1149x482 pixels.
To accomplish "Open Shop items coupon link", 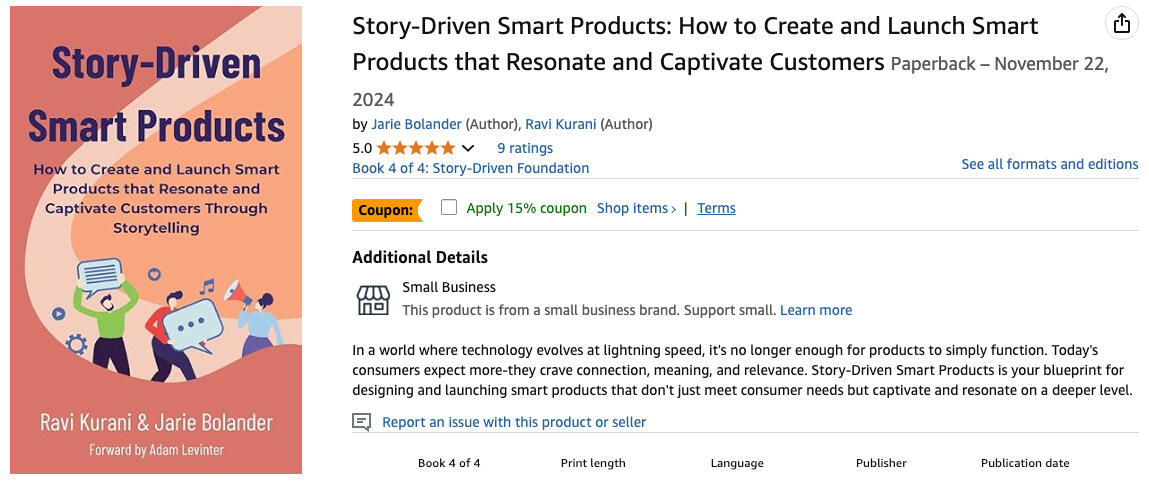I will [x=636, y=208].
